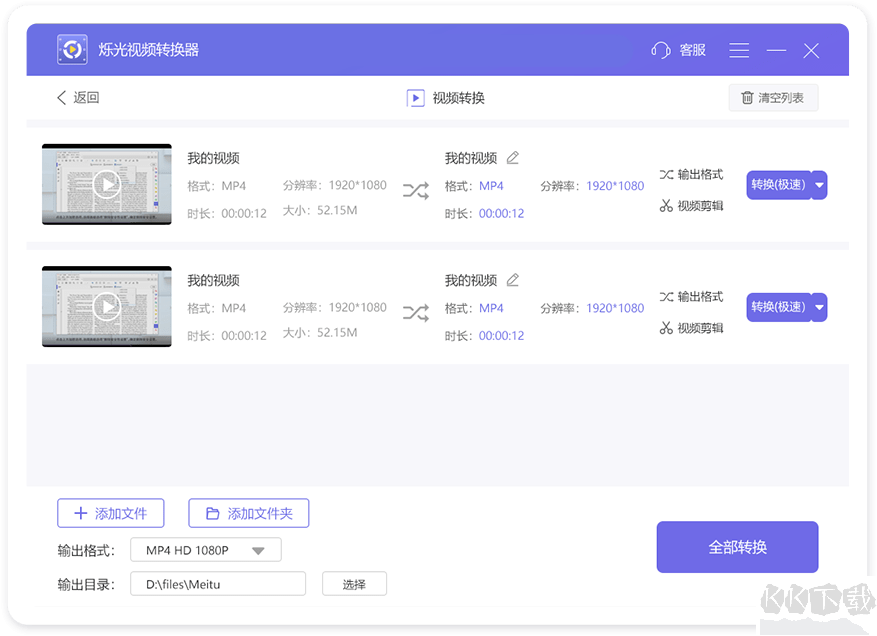Screen dimensions: 877x636
Task: Click the customer service headset icon
Action: click(x=659, y=49)
